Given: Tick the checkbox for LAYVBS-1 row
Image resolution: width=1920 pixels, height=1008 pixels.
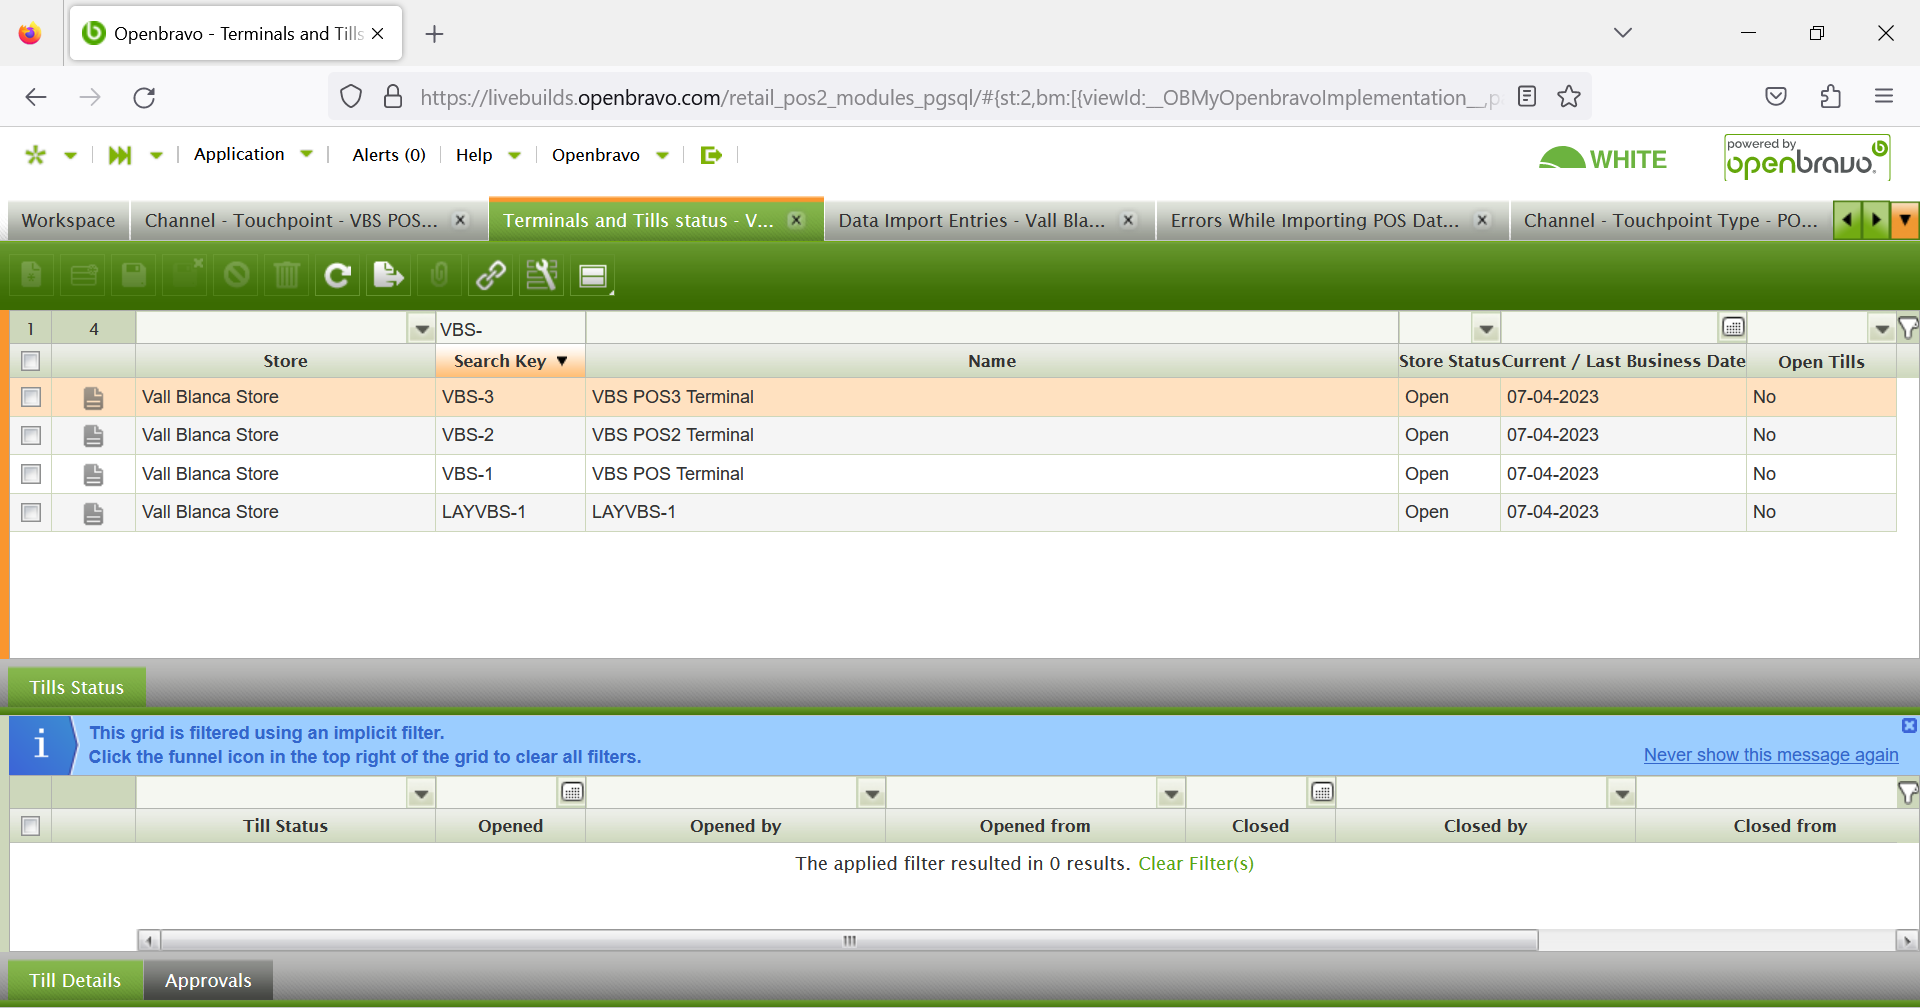Looking at the screenshot, I should [x=31, y=513].
